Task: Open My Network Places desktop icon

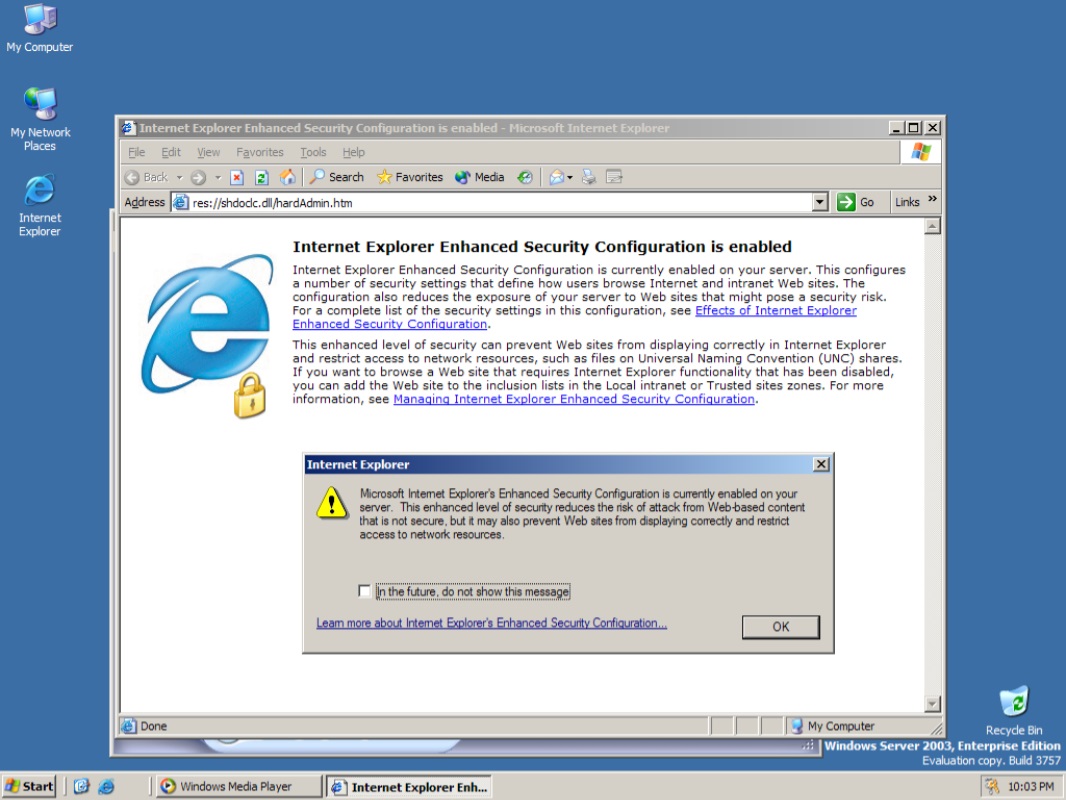Action: pos(40,119)
